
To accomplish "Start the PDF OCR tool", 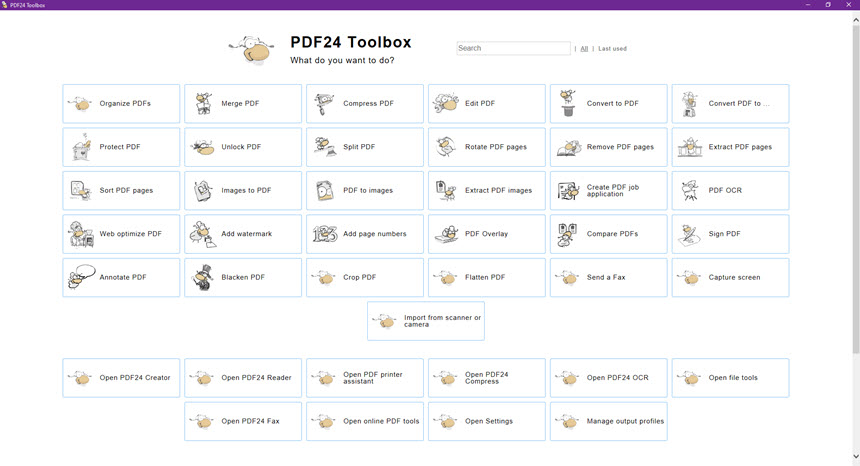I will (730, 190).
